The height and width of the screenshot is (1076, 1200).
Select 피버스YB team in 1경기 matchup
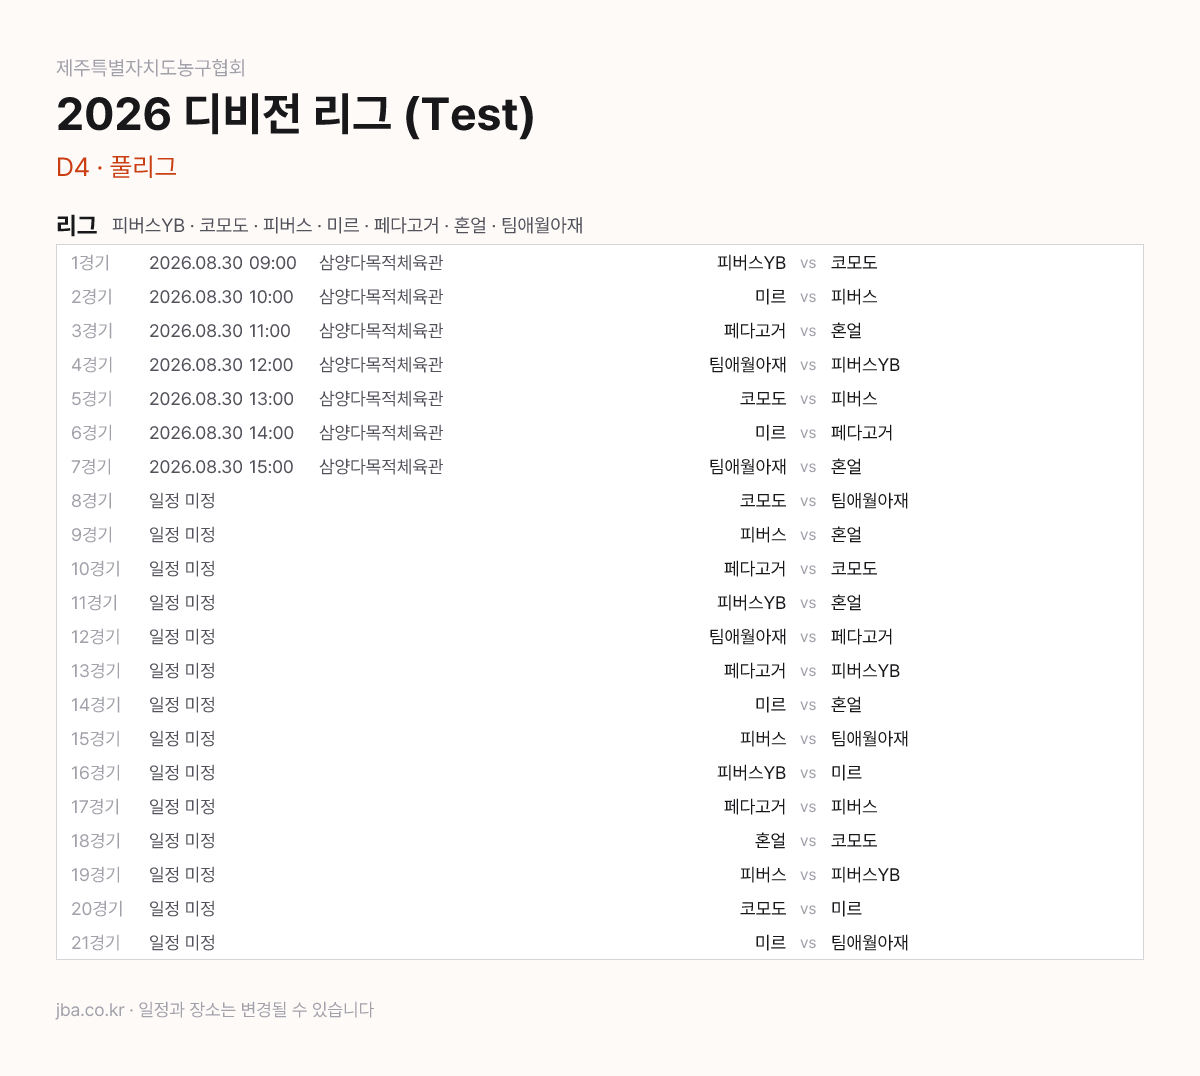752,263
